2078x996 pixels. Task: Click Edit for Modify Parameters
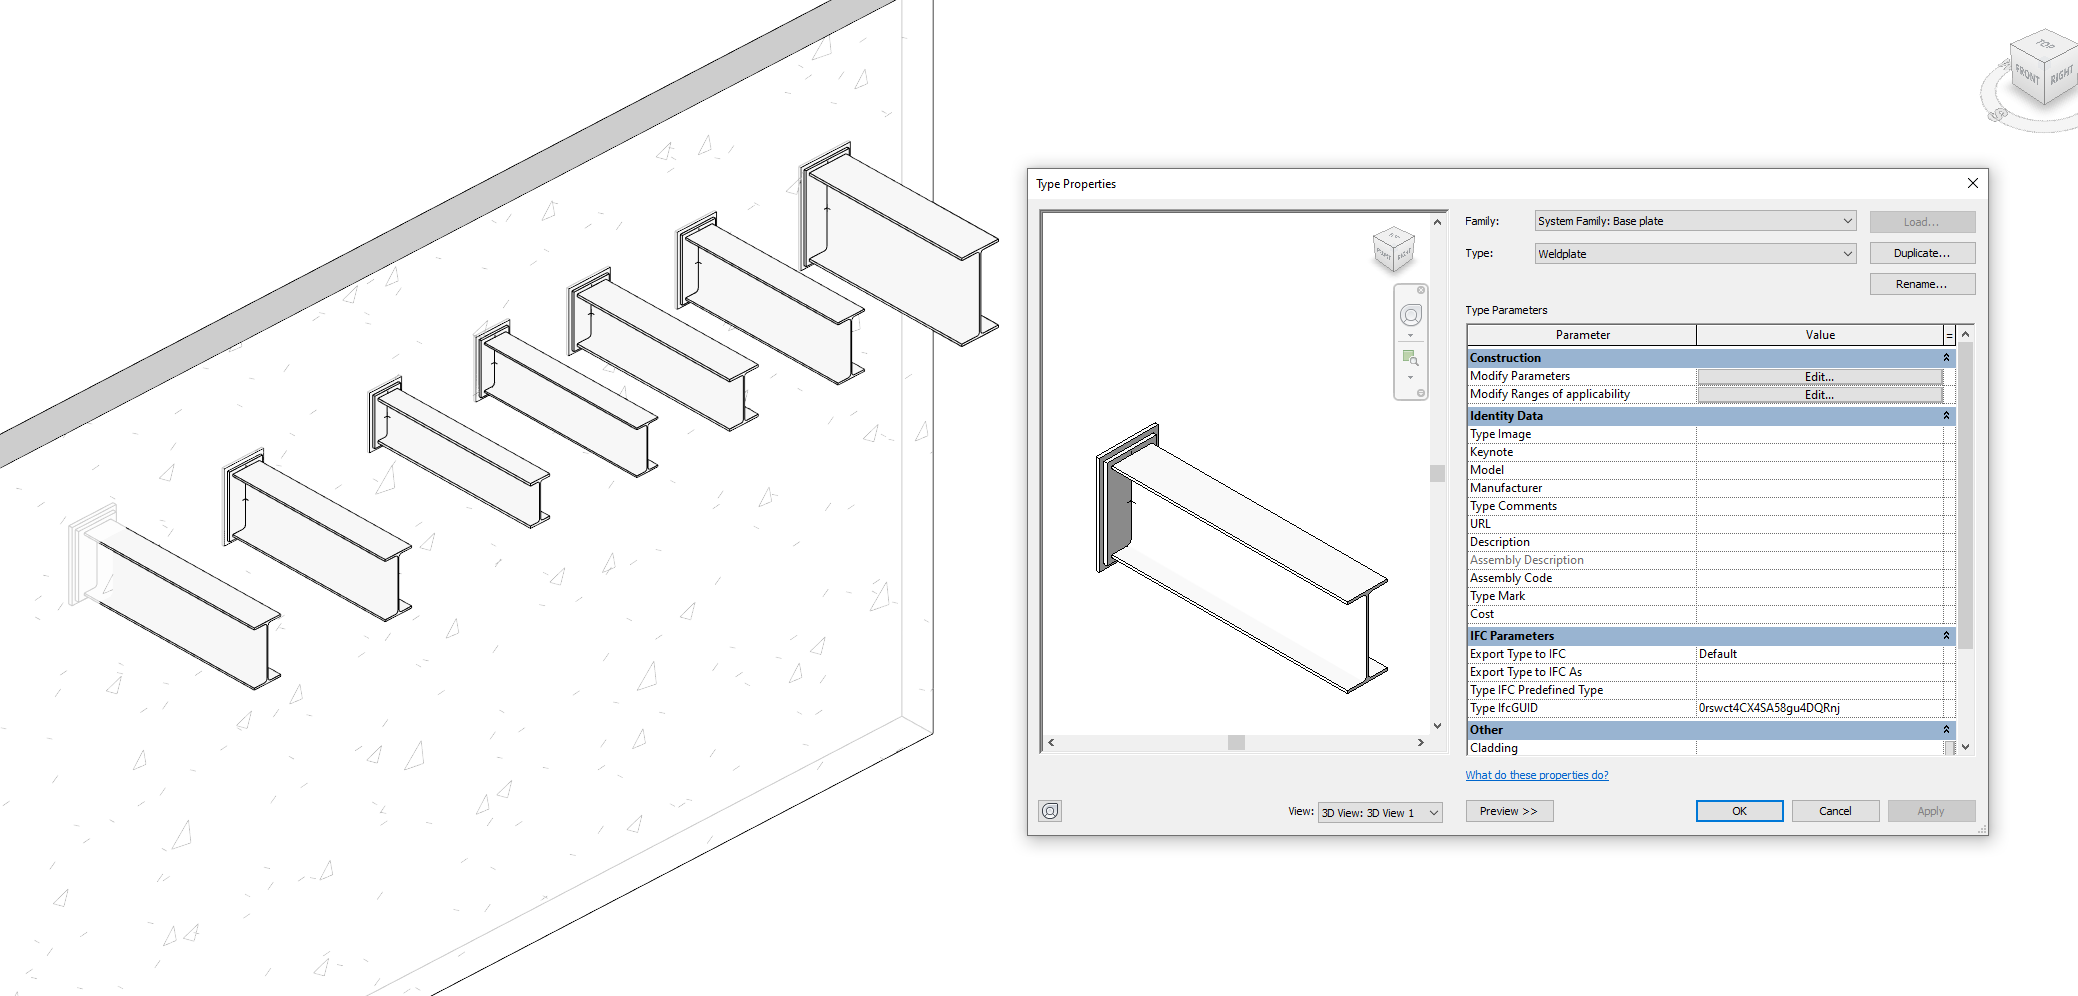(1820, 376)
